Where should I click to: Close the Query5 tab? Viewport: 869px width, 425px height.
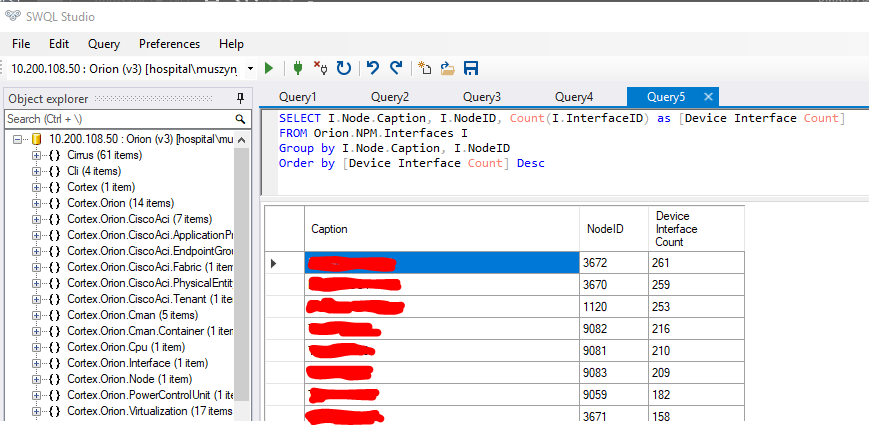(708, 97)
